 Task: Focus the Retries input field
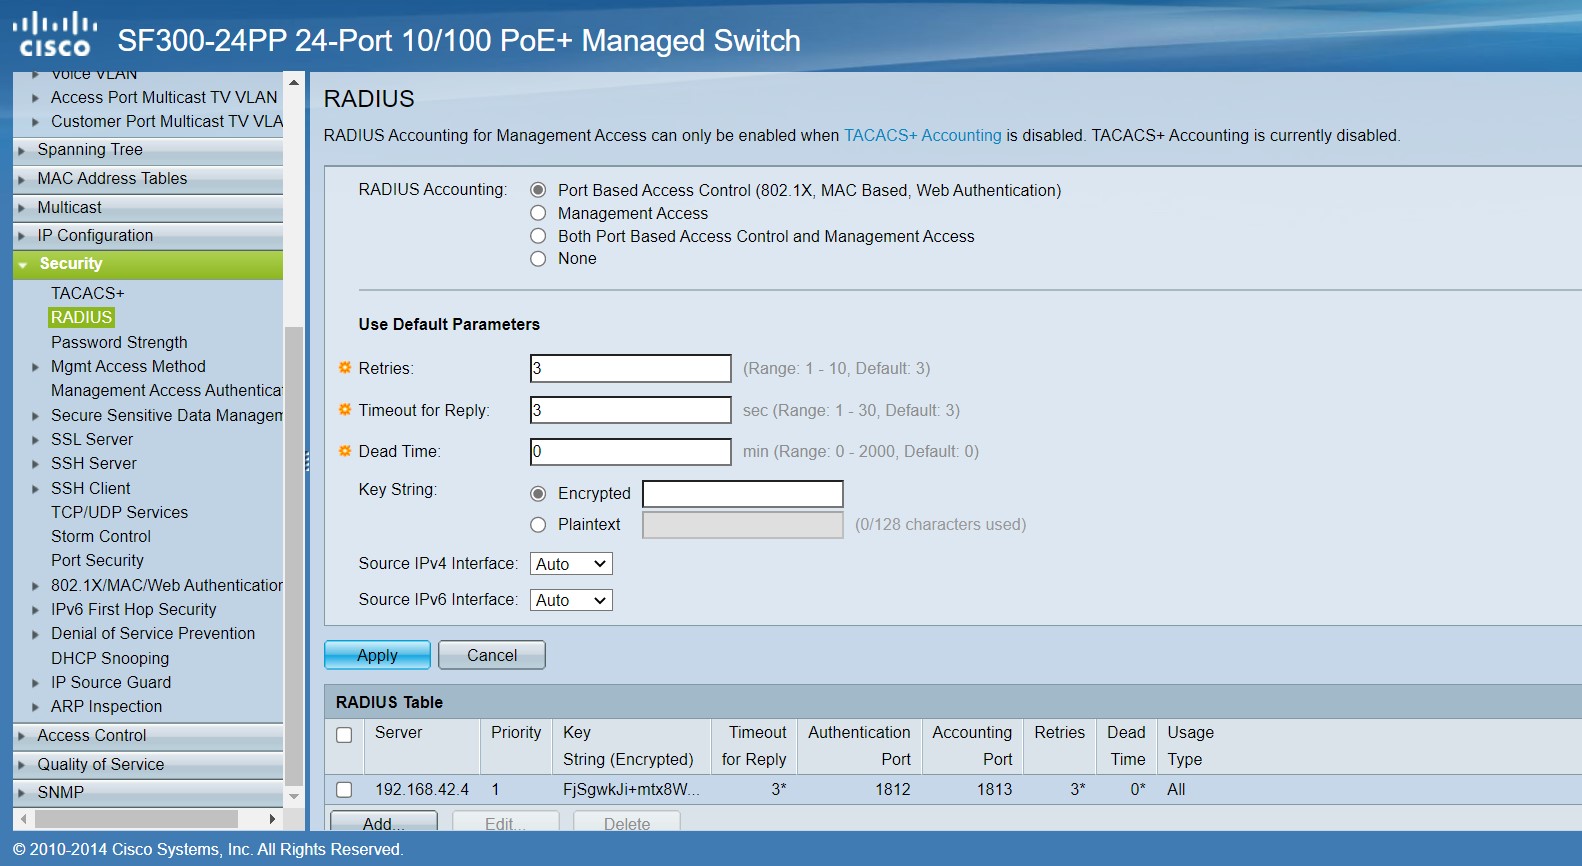pyautogui.click(x=631, y=368)
